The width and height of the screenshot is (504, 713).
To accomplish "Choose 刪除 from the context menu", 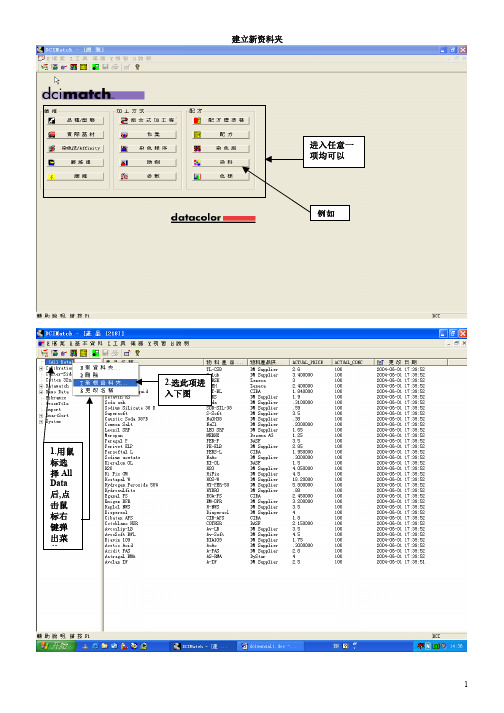I will 106,375.
